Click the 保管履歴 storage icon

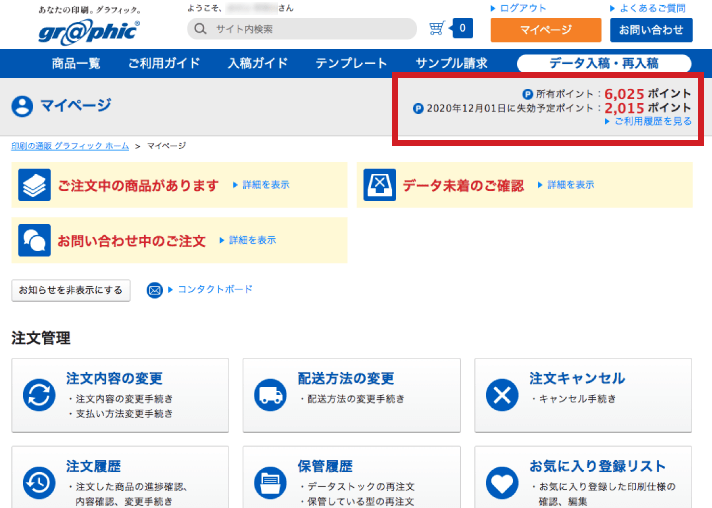(271, 481)
